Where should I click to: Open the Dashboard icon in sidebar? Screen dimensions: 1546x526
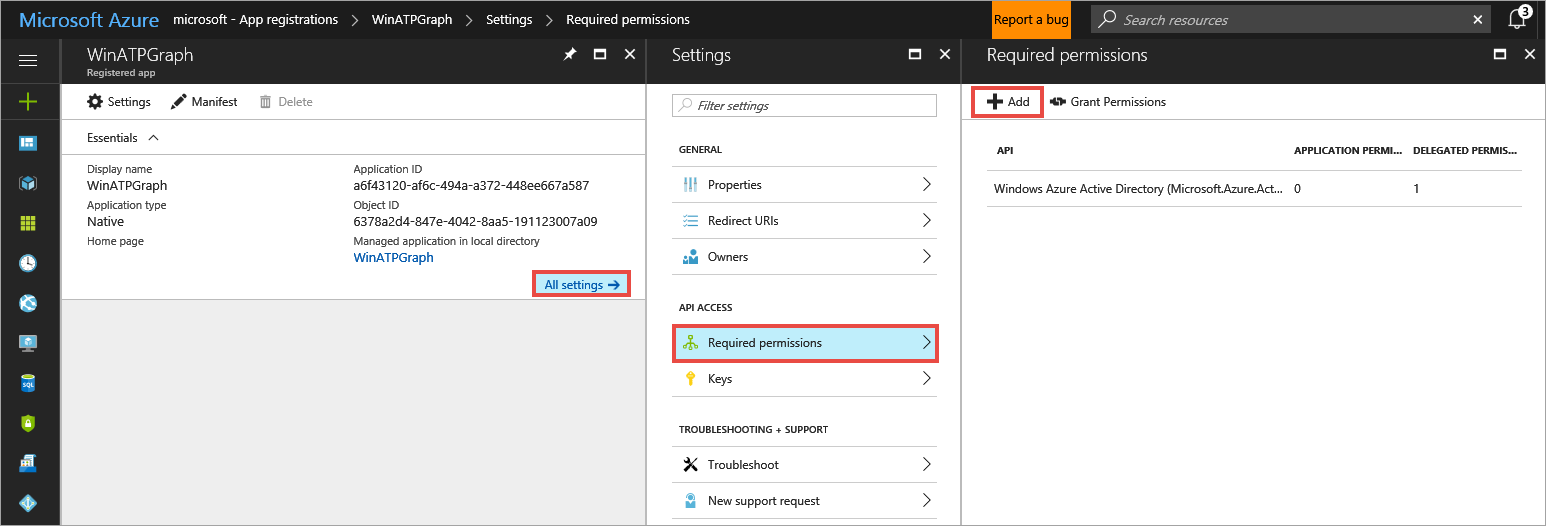tap(28, 143)
